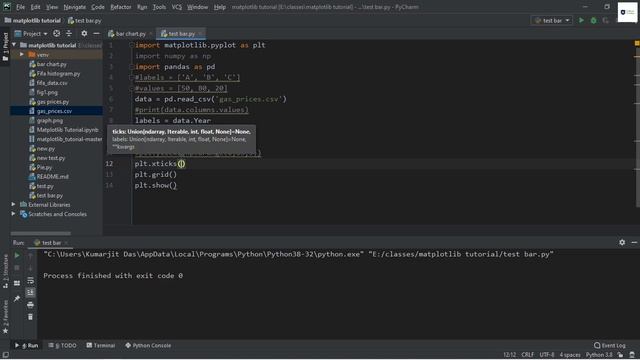Toggle soft-wrap in Run console
The width and height of the screenshot is (640, 360).
coord(30,280)
